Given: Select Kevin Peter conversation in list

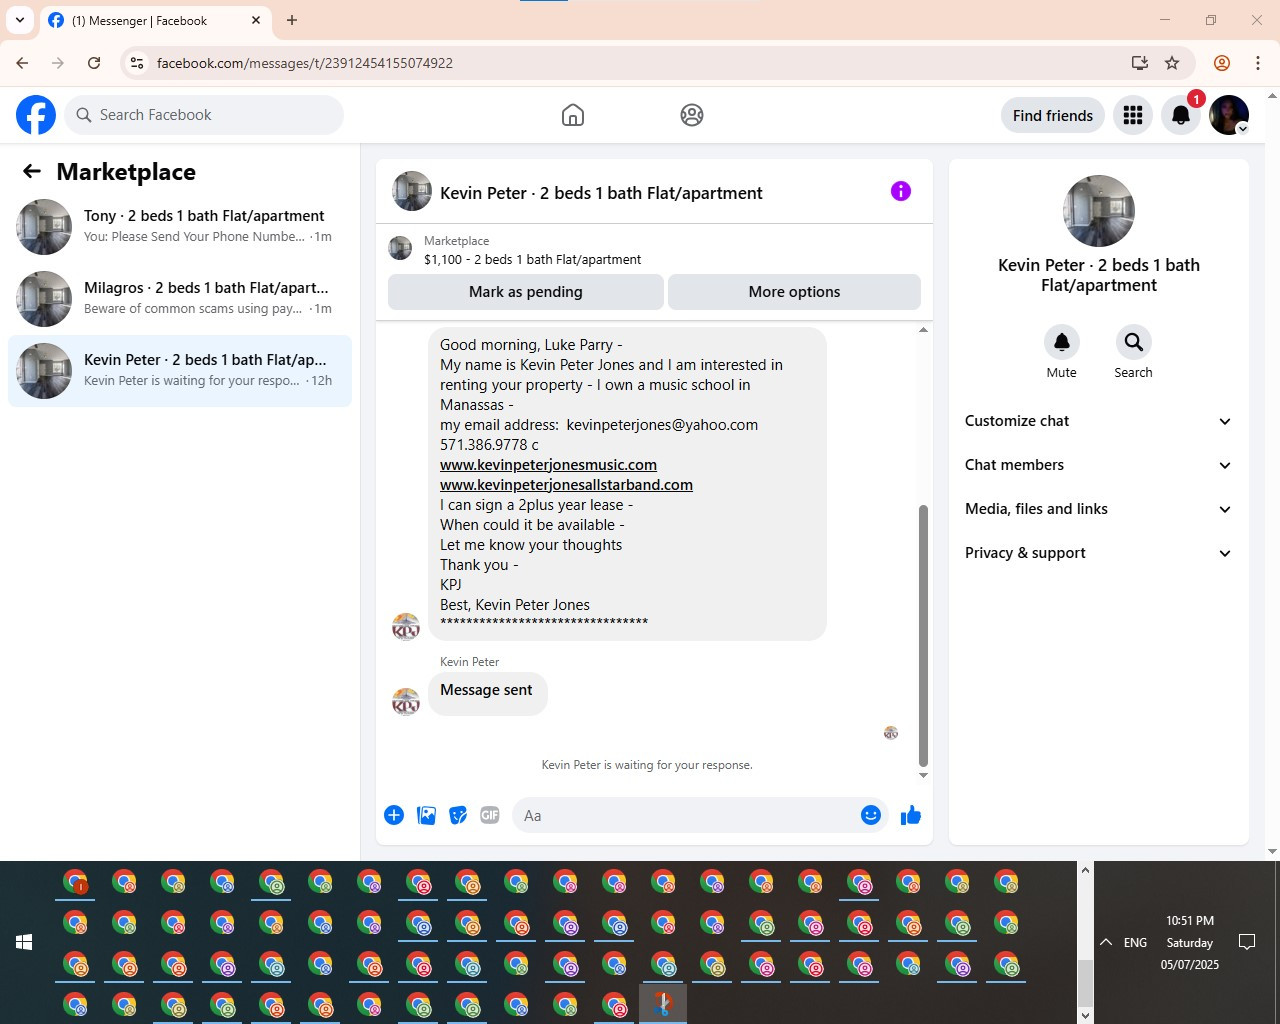Looking at the screenshot, I should [x=180, y=371].
